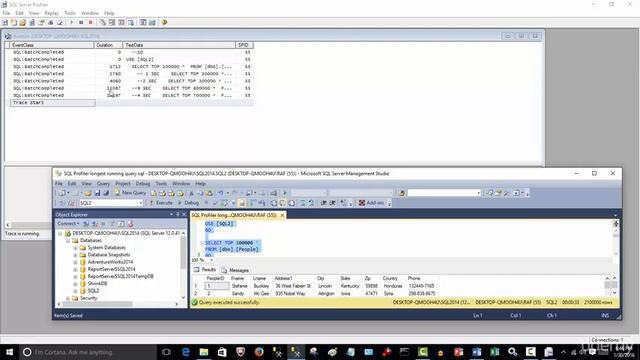Open Connect dropdown in Object Explorer
Viewport: 640px width, 360px height.
pos(68,224)
